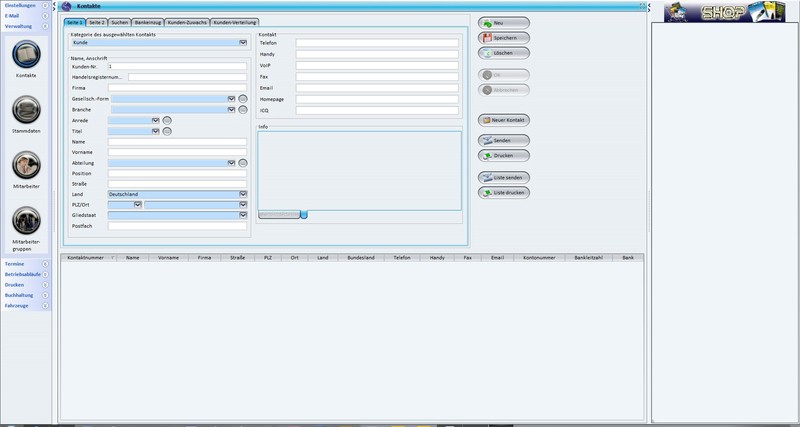Viewport: 800px width, 427px height.
Task: Open the Titel dropdown
Action: coord(156,131)
